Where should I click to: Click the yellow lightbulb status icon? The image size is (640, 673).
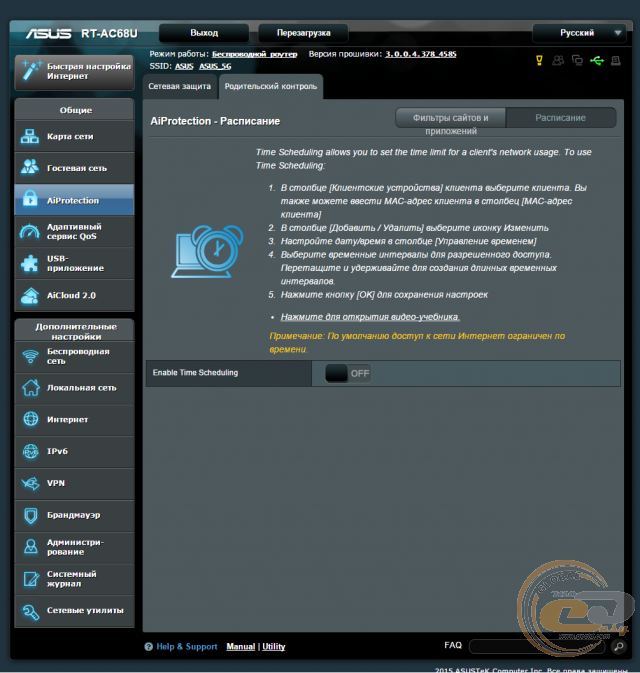coord(540,60)
